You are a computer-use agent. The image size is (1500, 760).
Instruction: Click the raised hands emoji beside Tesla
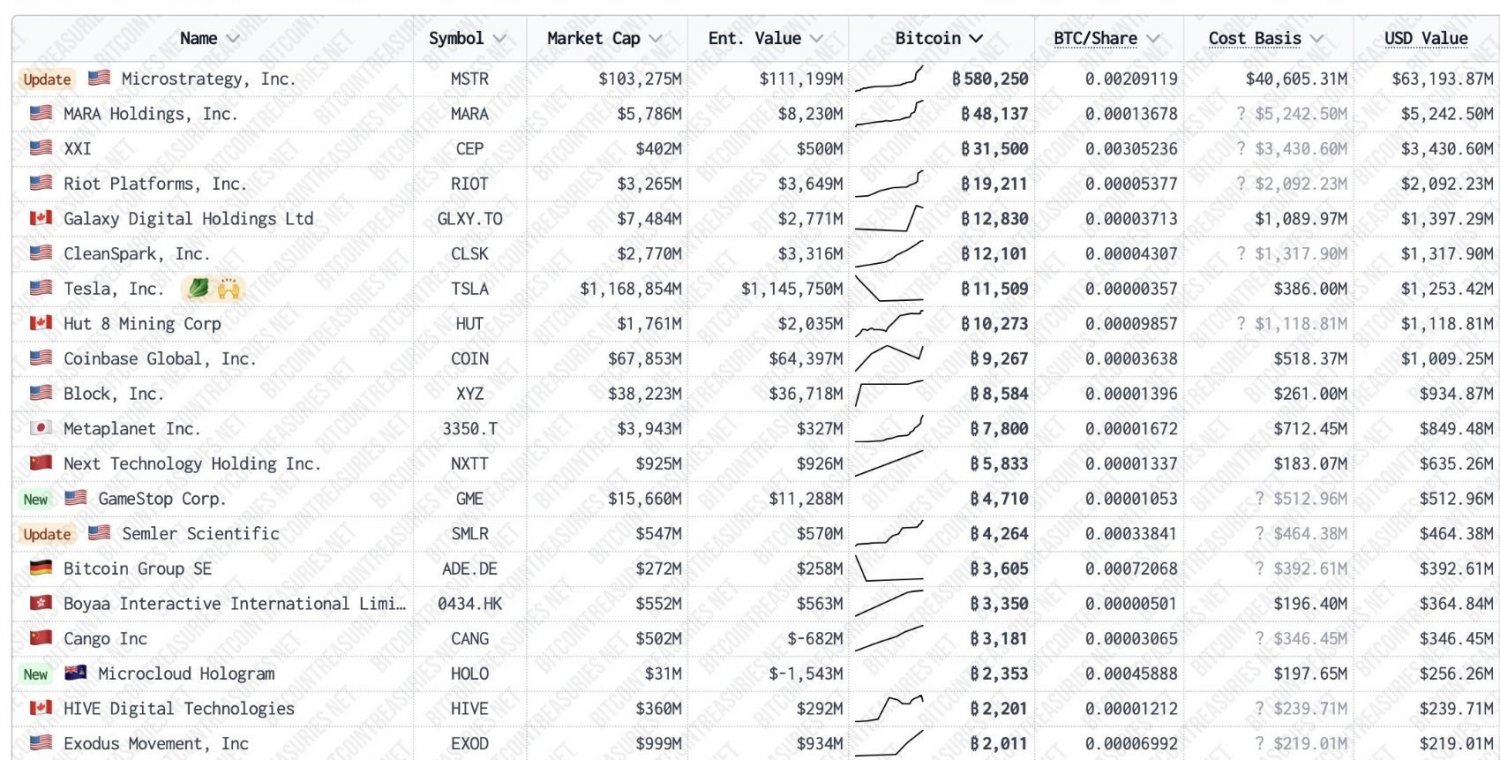pyautogui.click(x=228, y=288)
